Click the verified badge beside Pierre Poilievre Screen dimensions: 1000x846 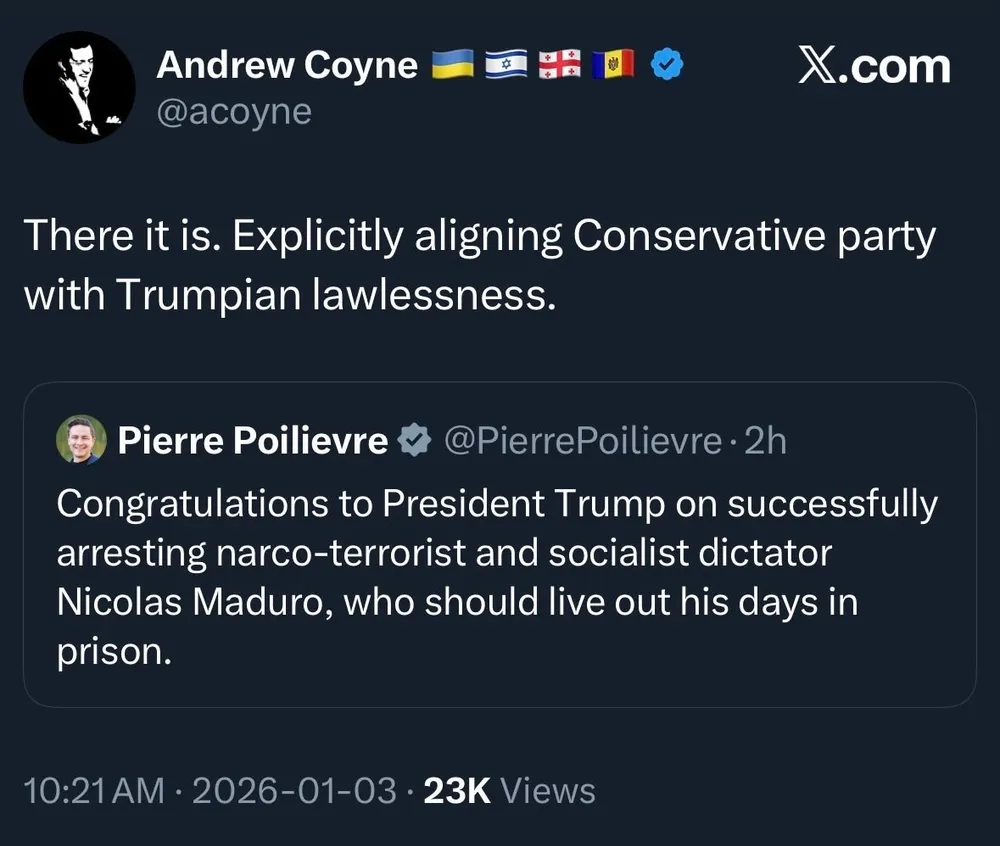point(412,440)
